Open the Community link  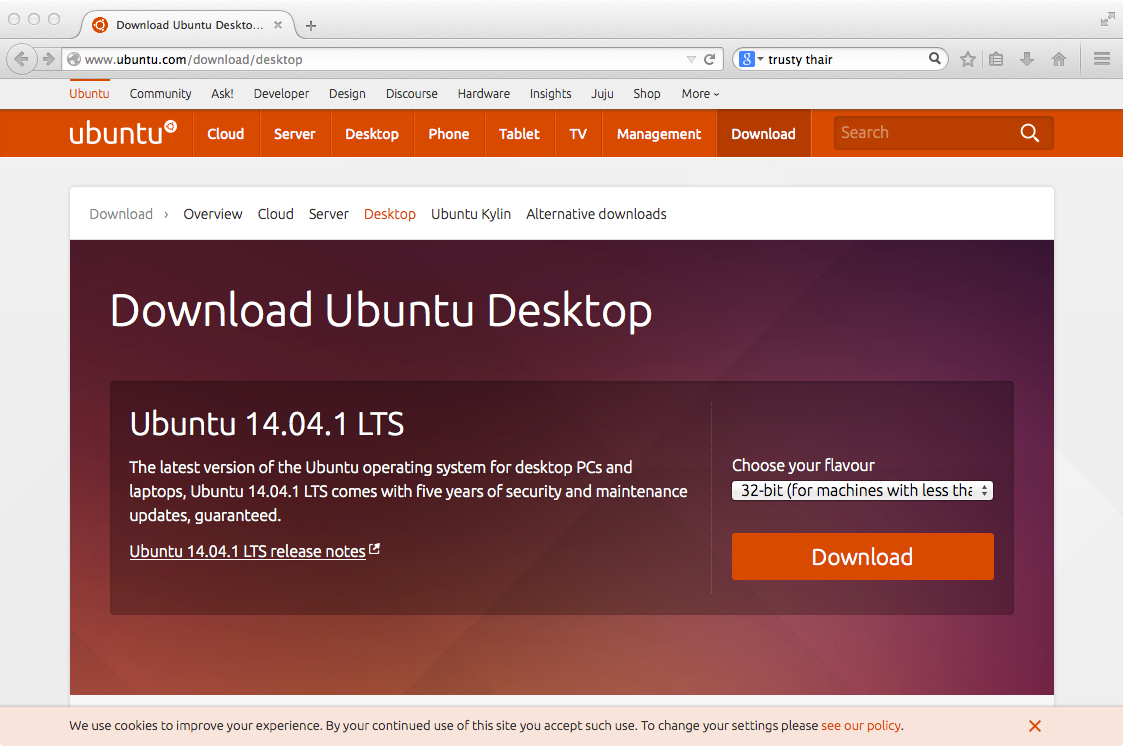click(x=160, y=94)
